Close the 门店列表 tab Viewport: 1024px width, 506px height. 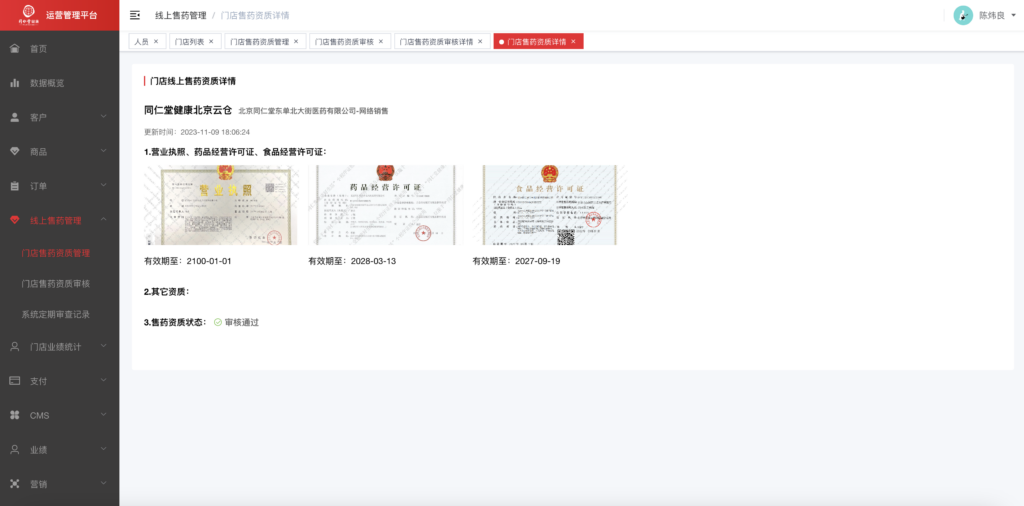211,41
